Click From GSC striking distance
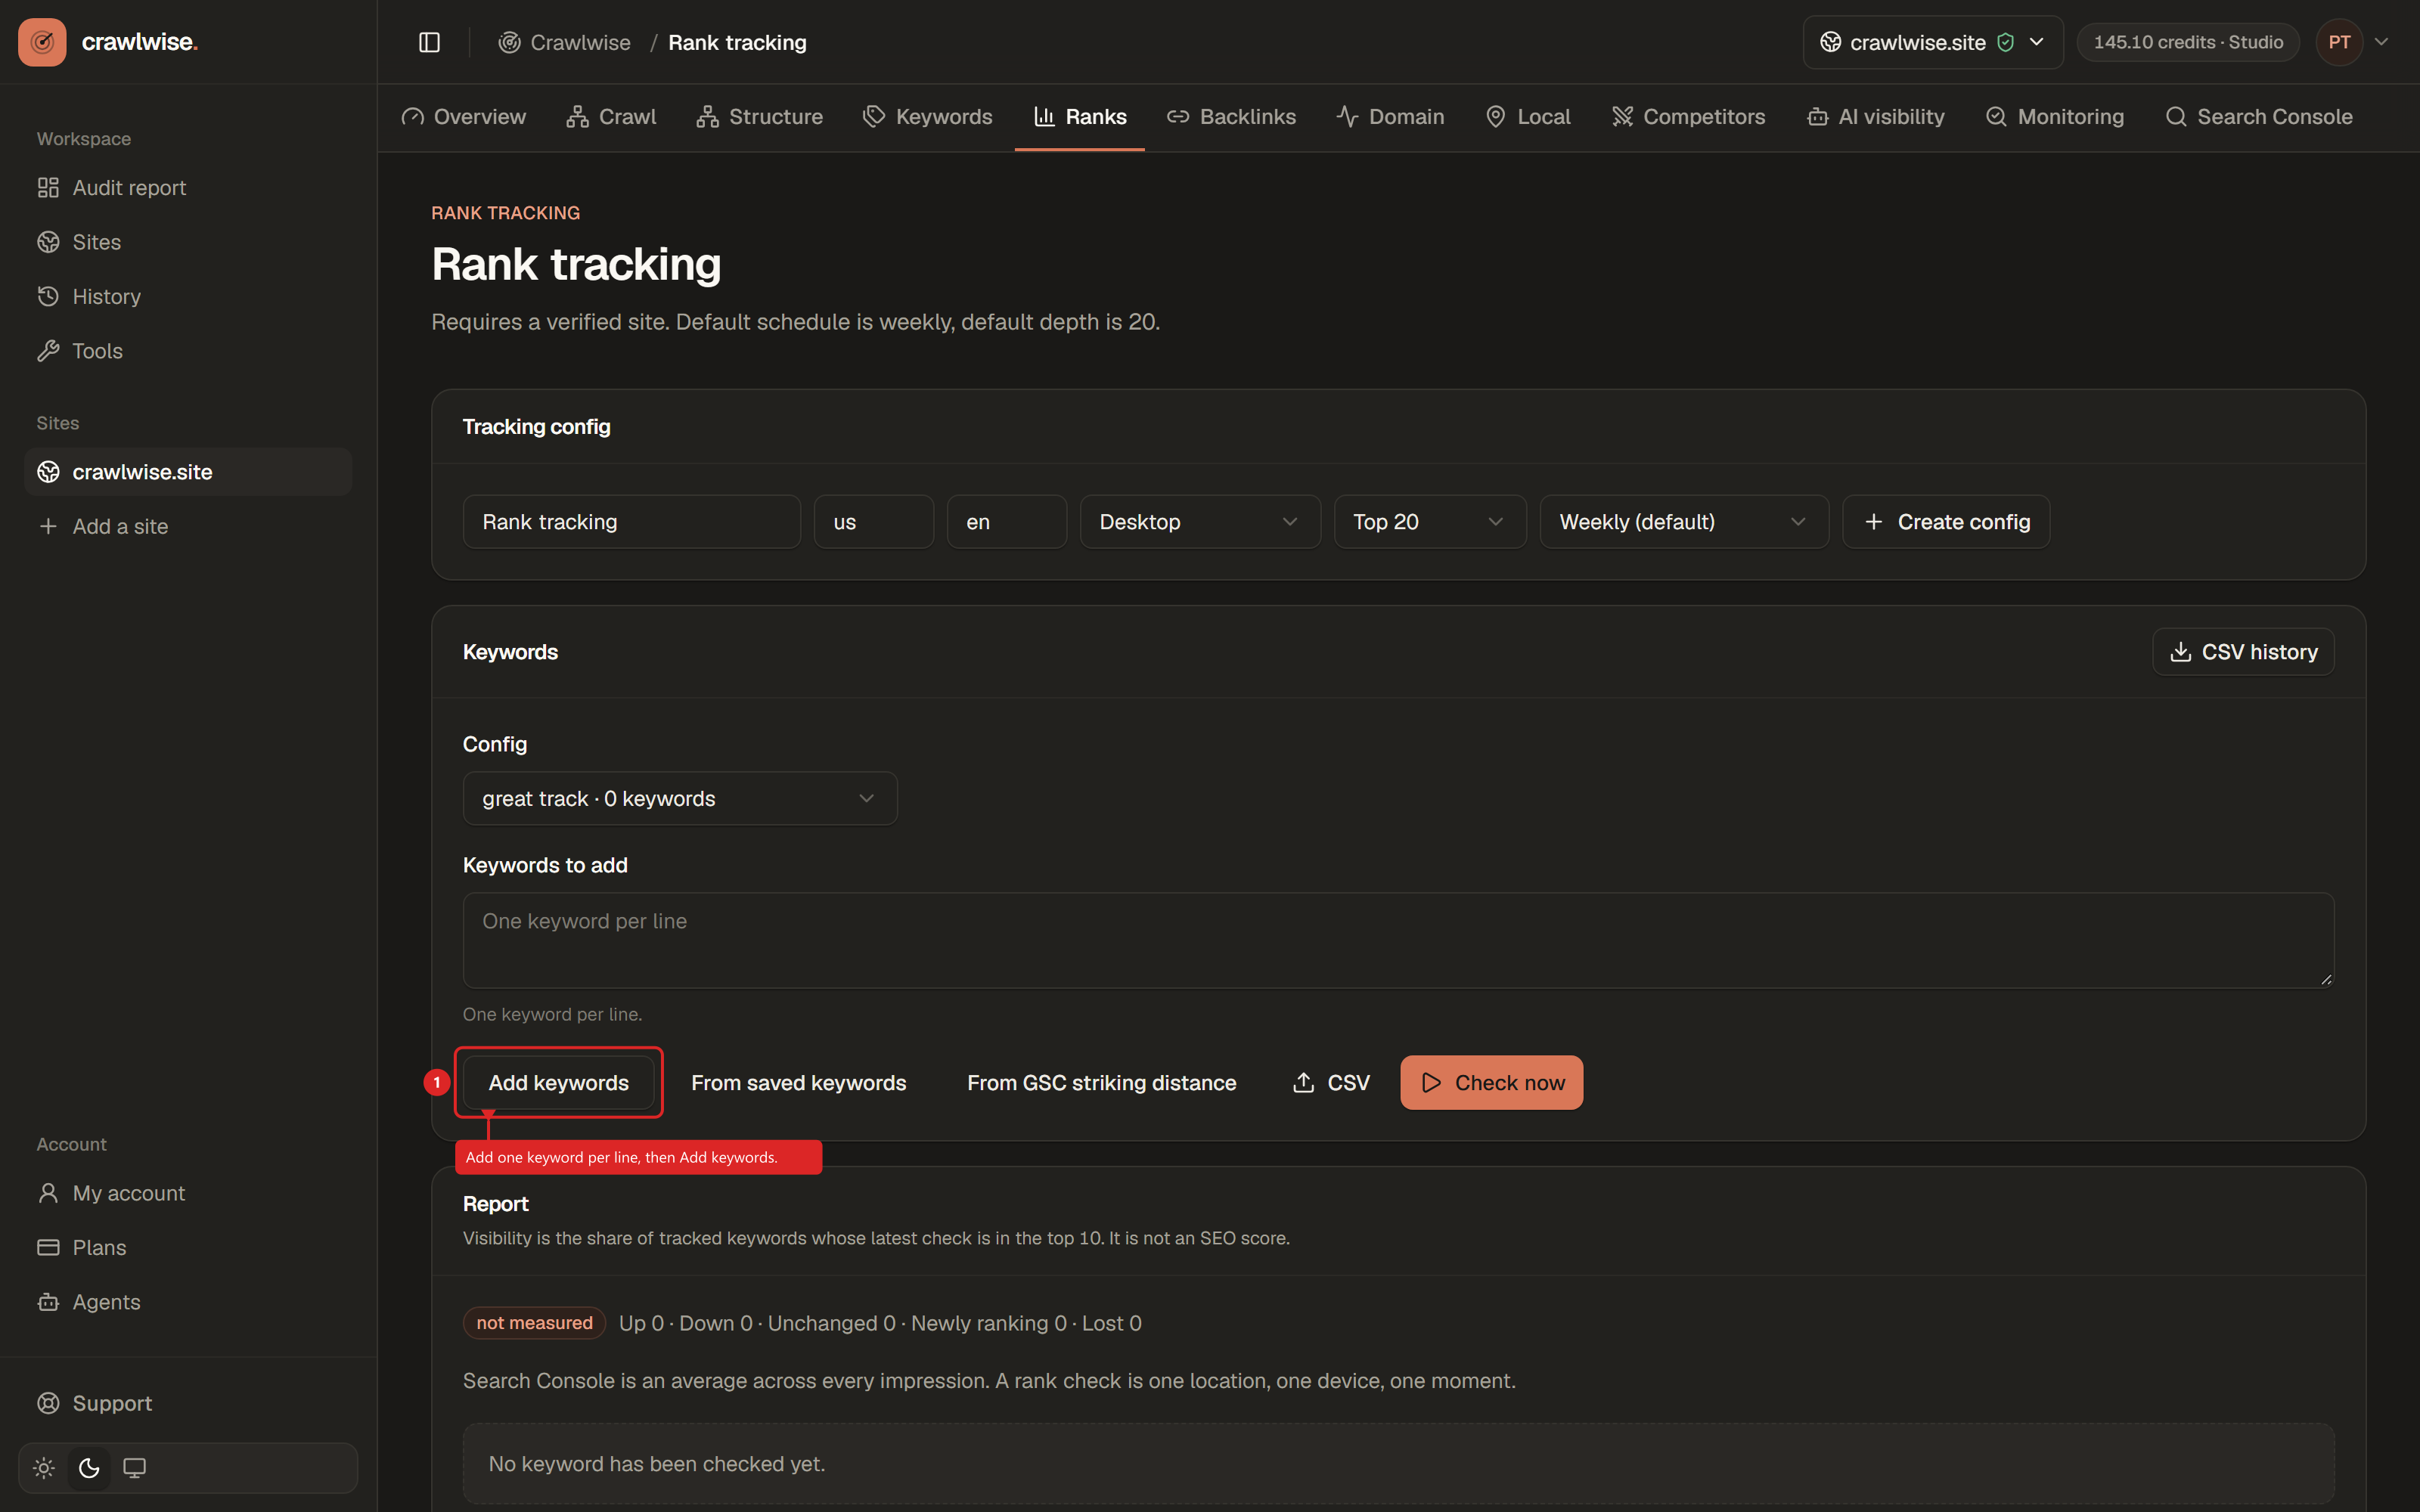 [x=1102, y=1083]
